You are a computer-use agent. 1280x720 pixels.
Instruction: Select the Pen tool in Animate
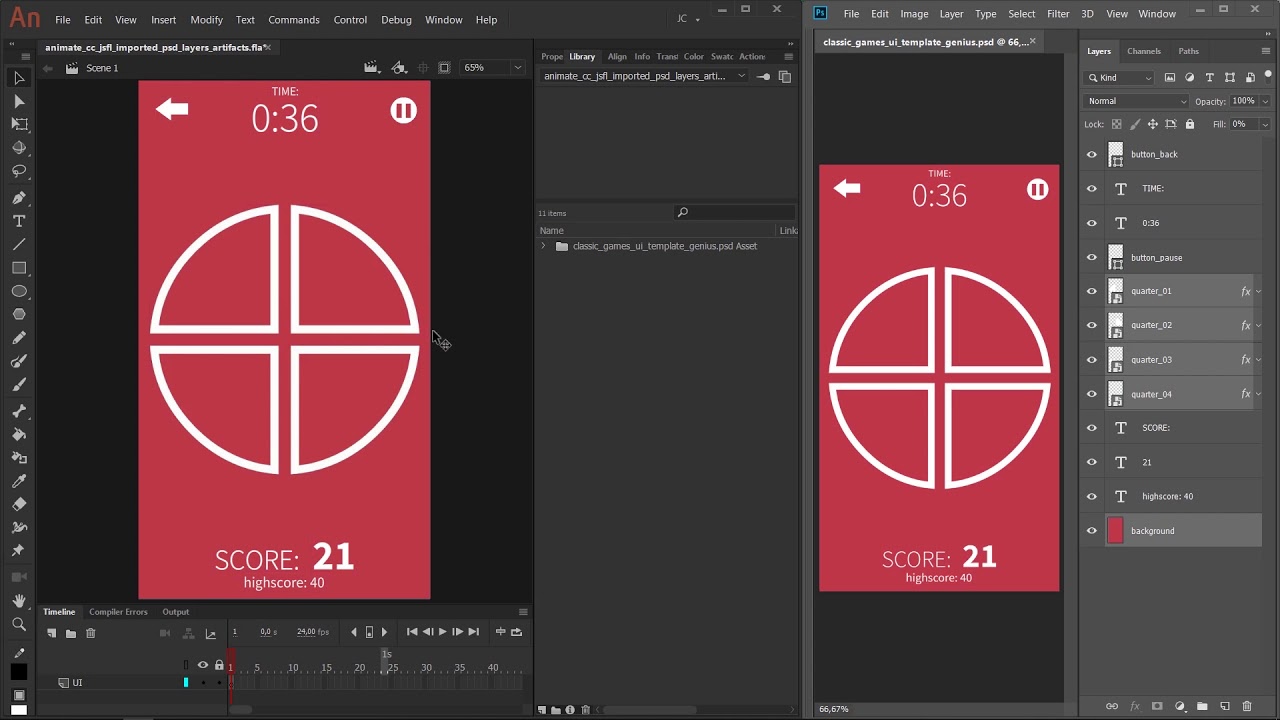[19, 198]
